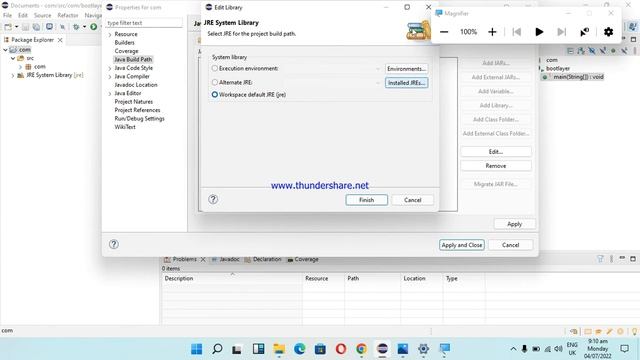Image resolution: width=640 pixels, height=360 pixels.
Task: Open File Explorer from taskbar
Action: pos(279,349)
